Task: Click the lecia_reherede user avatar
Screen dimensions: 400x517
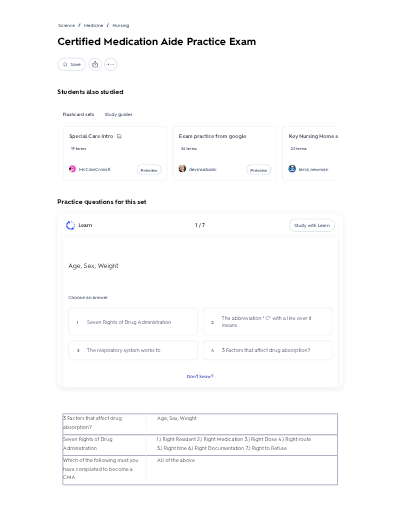Action: (x=292, y=169)
